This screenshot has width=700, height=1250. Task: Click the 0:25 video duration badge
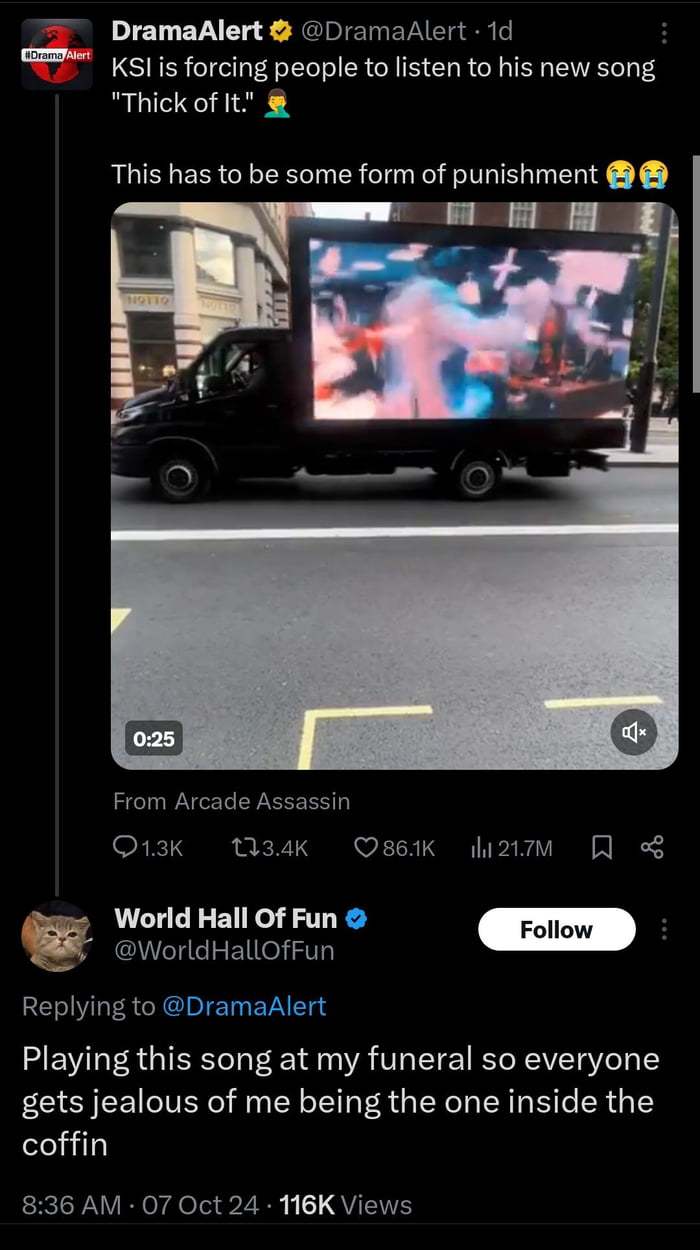click(x=154, y=739)
